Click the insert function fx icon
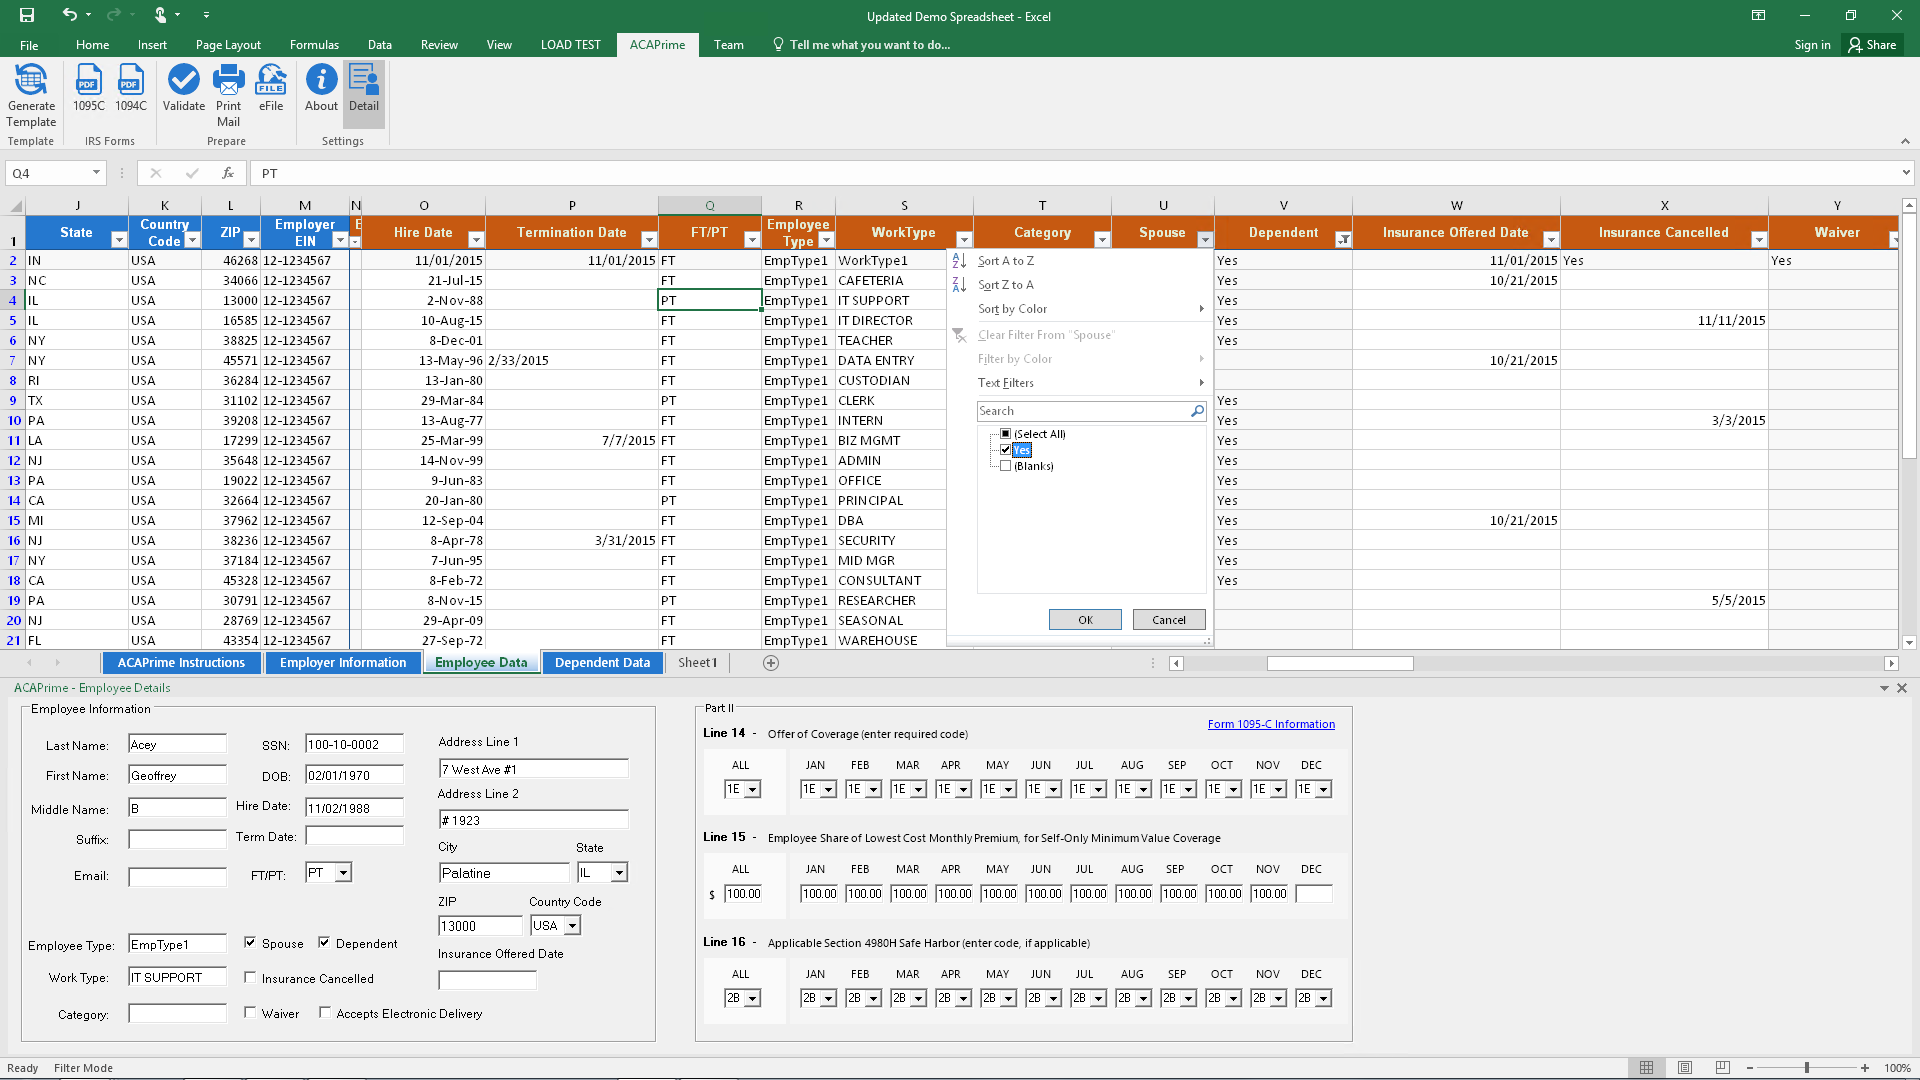The width and height of the screenshot is (1920, 1080). click(228, 173)
